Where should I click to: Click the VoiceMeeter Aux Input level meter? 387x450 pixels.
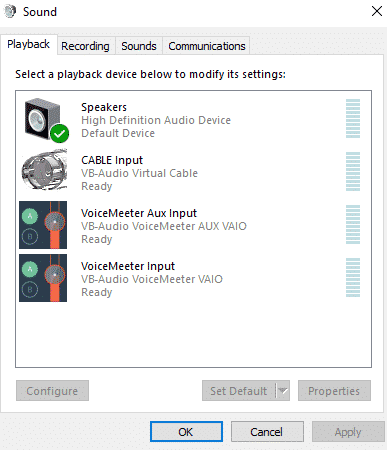tap(353, 224)
